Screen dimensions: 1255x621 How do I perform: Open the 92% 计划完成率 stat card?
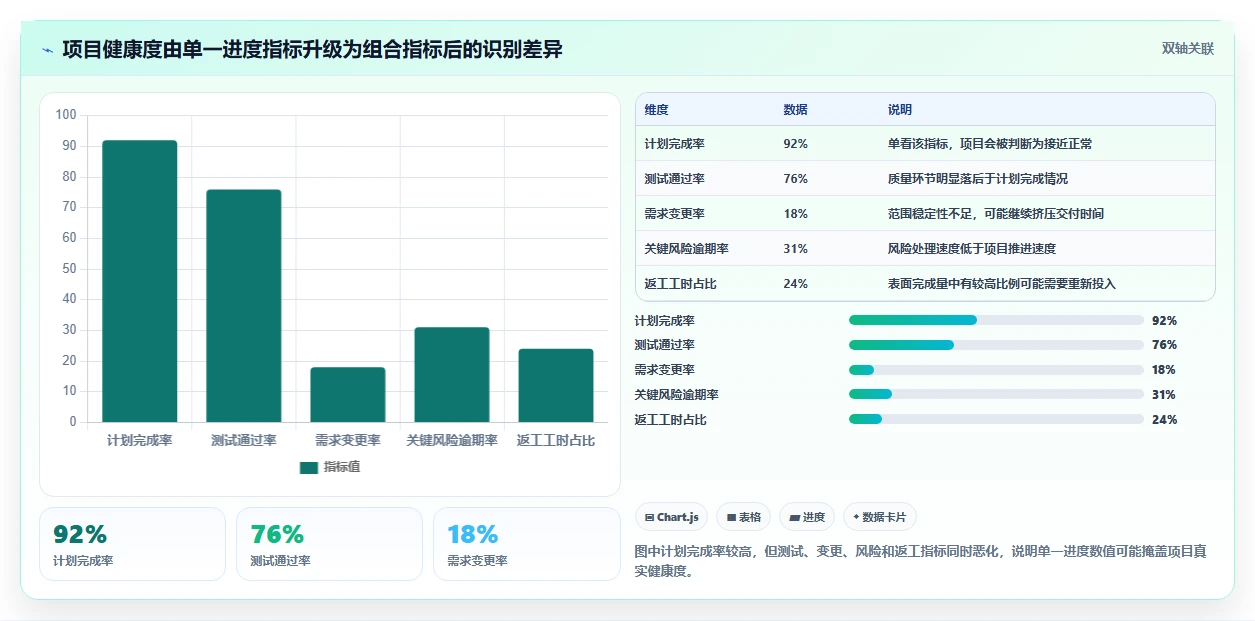point(133,544)
